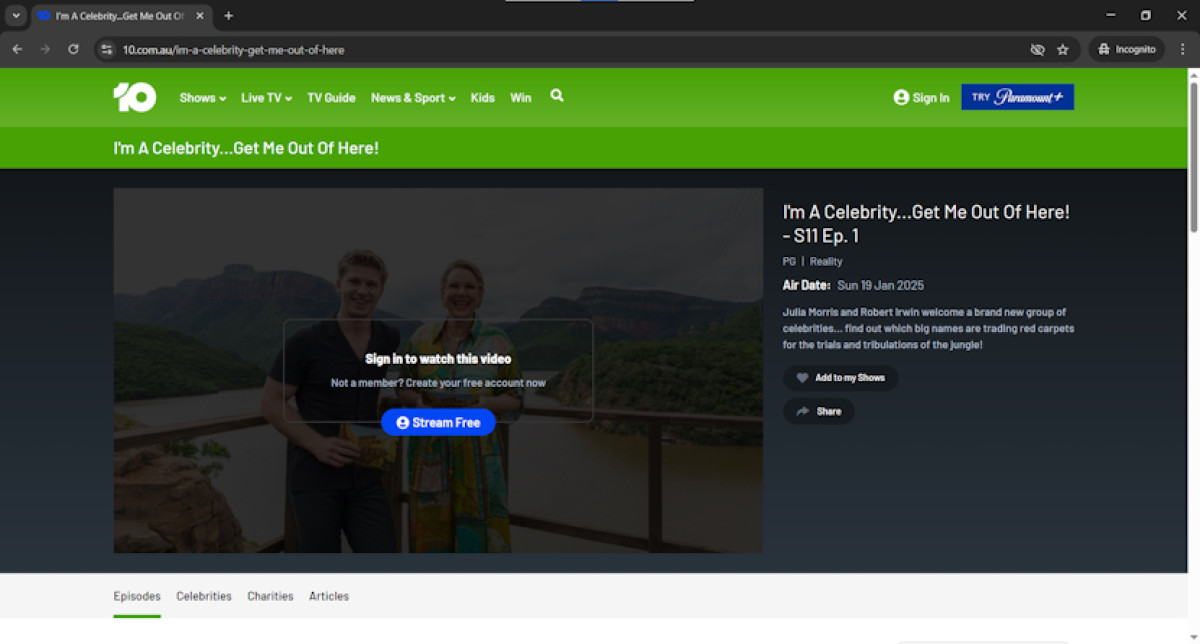Click the tracking protection eye icon

(x=1037, y=49)
